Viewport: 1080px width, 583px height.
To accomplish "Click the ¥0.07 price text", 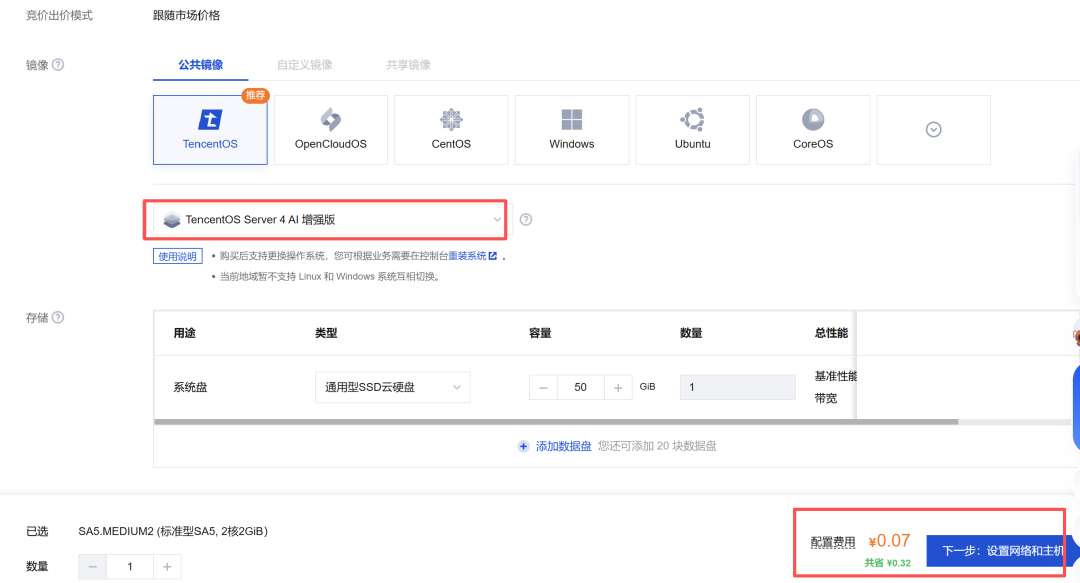I will pos(889,541).
